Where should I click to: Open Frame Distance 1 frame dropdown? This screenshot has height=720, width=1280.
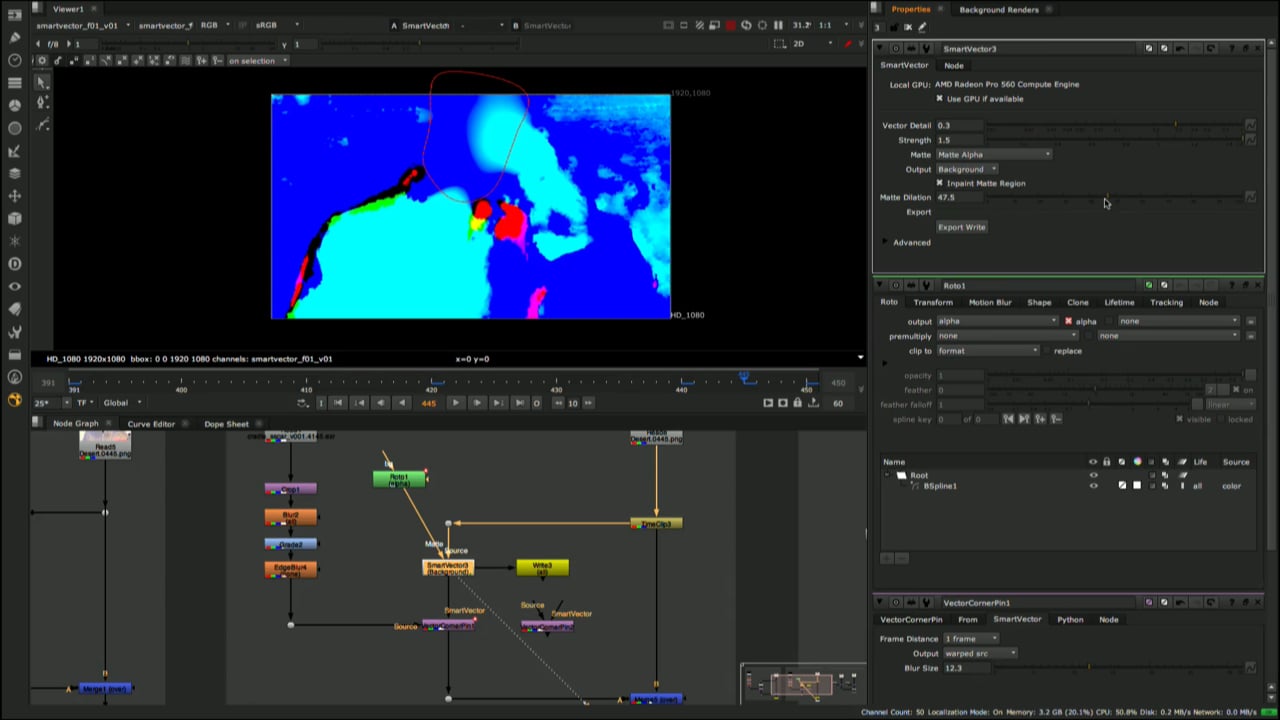click(x=970, y=639)
